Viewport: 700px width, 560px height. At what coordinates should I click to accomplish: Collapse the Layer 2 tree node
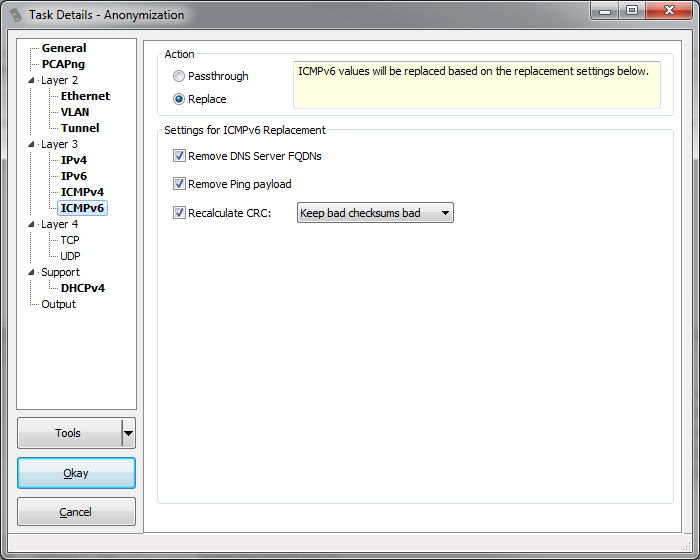[x=31, y=80]
